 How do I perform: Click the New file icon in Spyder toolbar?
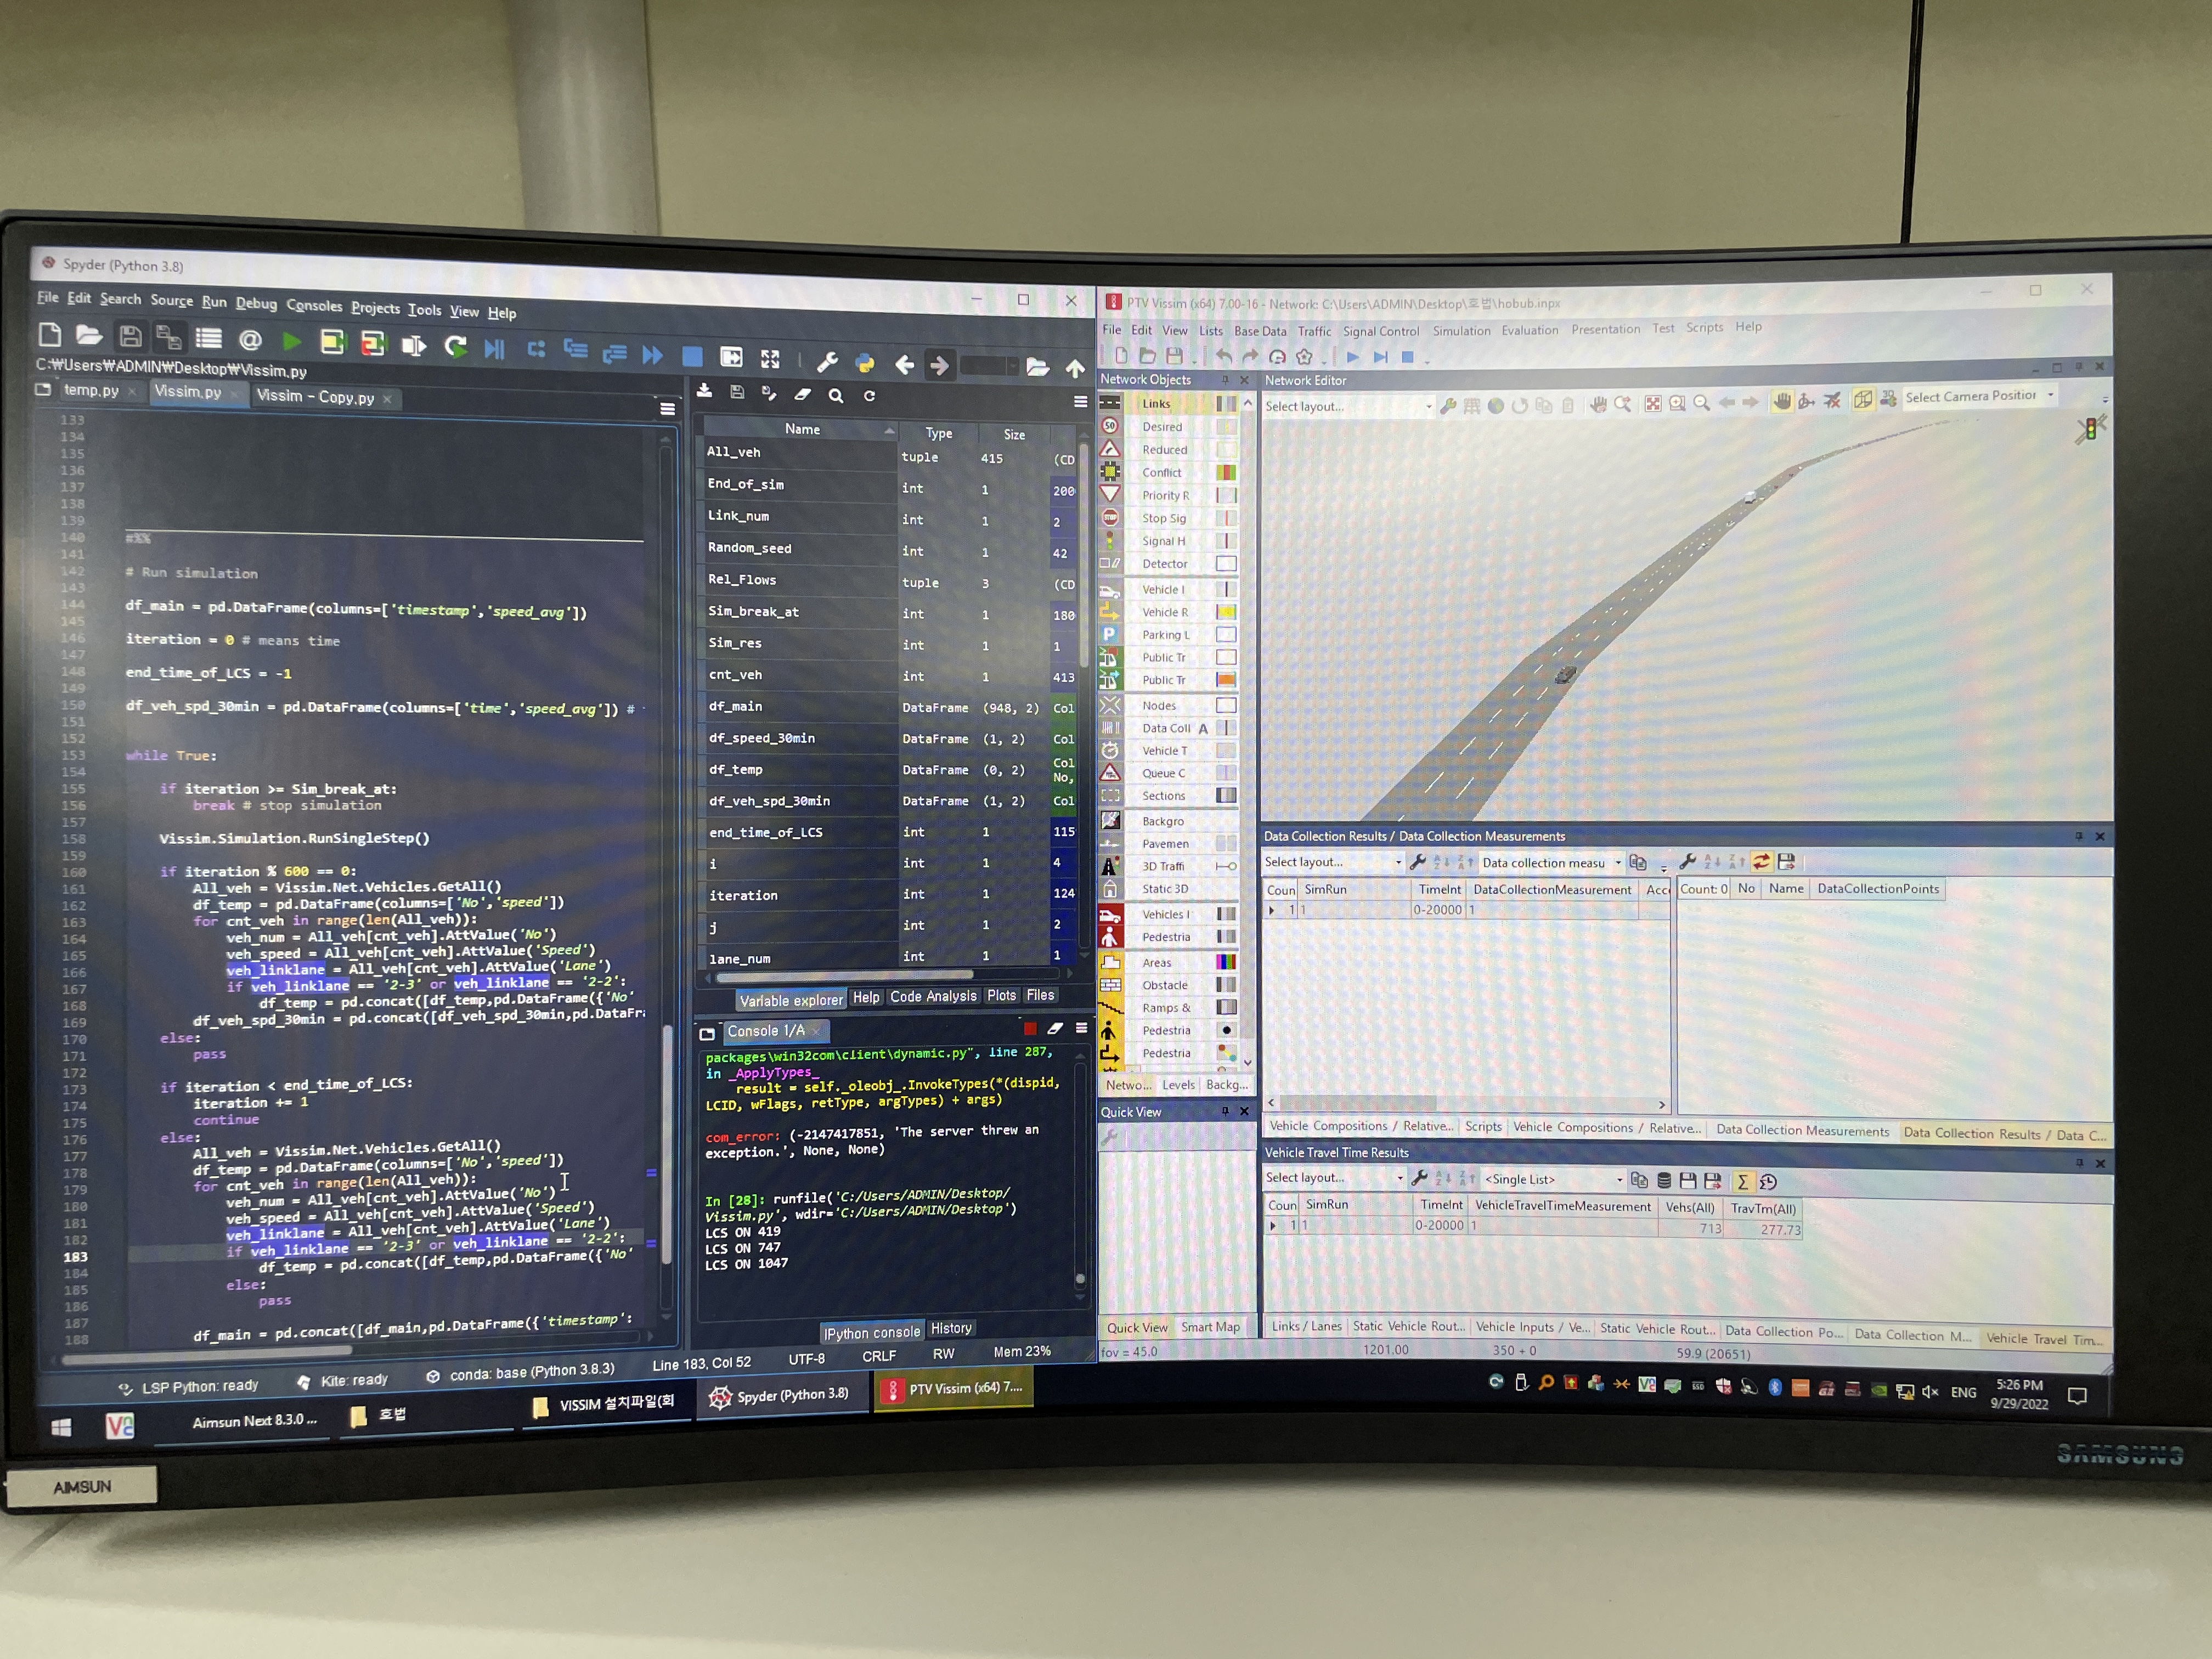tap(49, 335)
